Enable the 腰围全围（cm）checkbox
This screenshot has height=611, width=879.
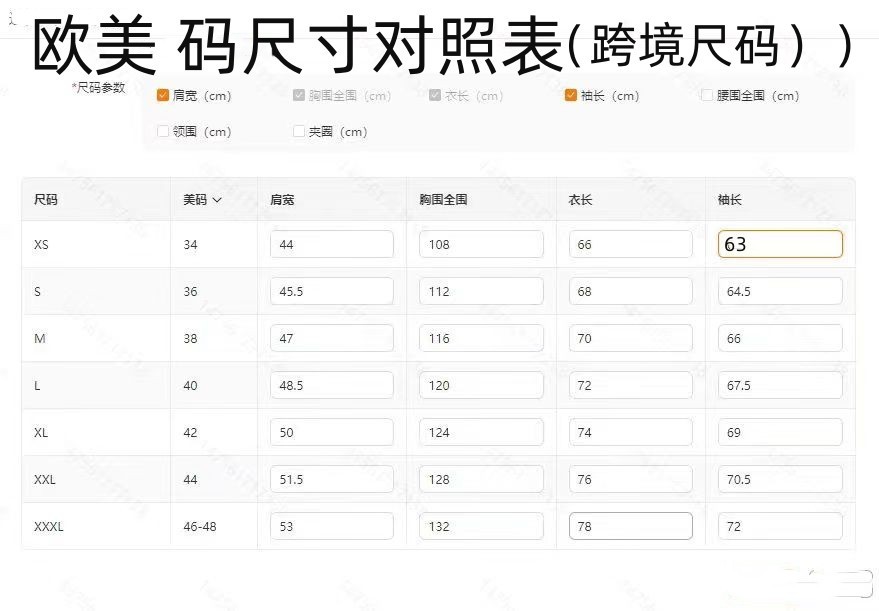click(x=708, y=95)
